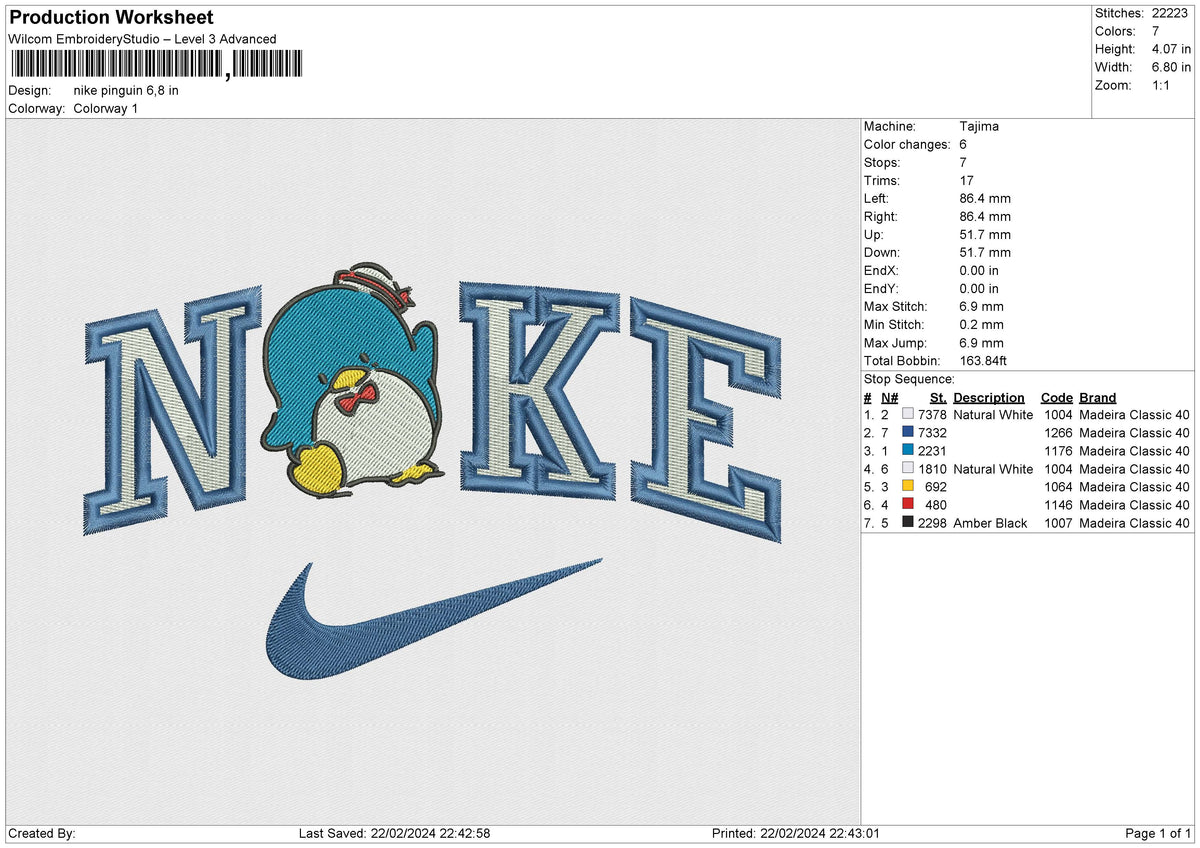
Task: Select the Color changes value 6
Action: pos(963,144)
